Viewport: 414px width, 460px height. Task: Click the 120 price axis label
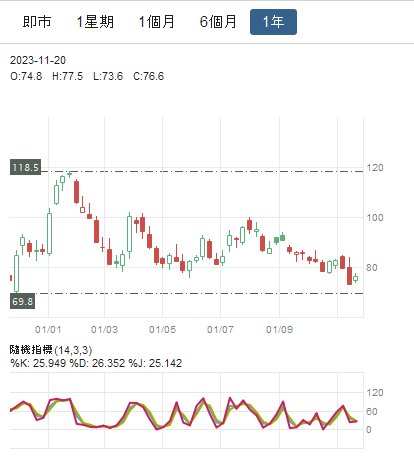tap(375, 168)
